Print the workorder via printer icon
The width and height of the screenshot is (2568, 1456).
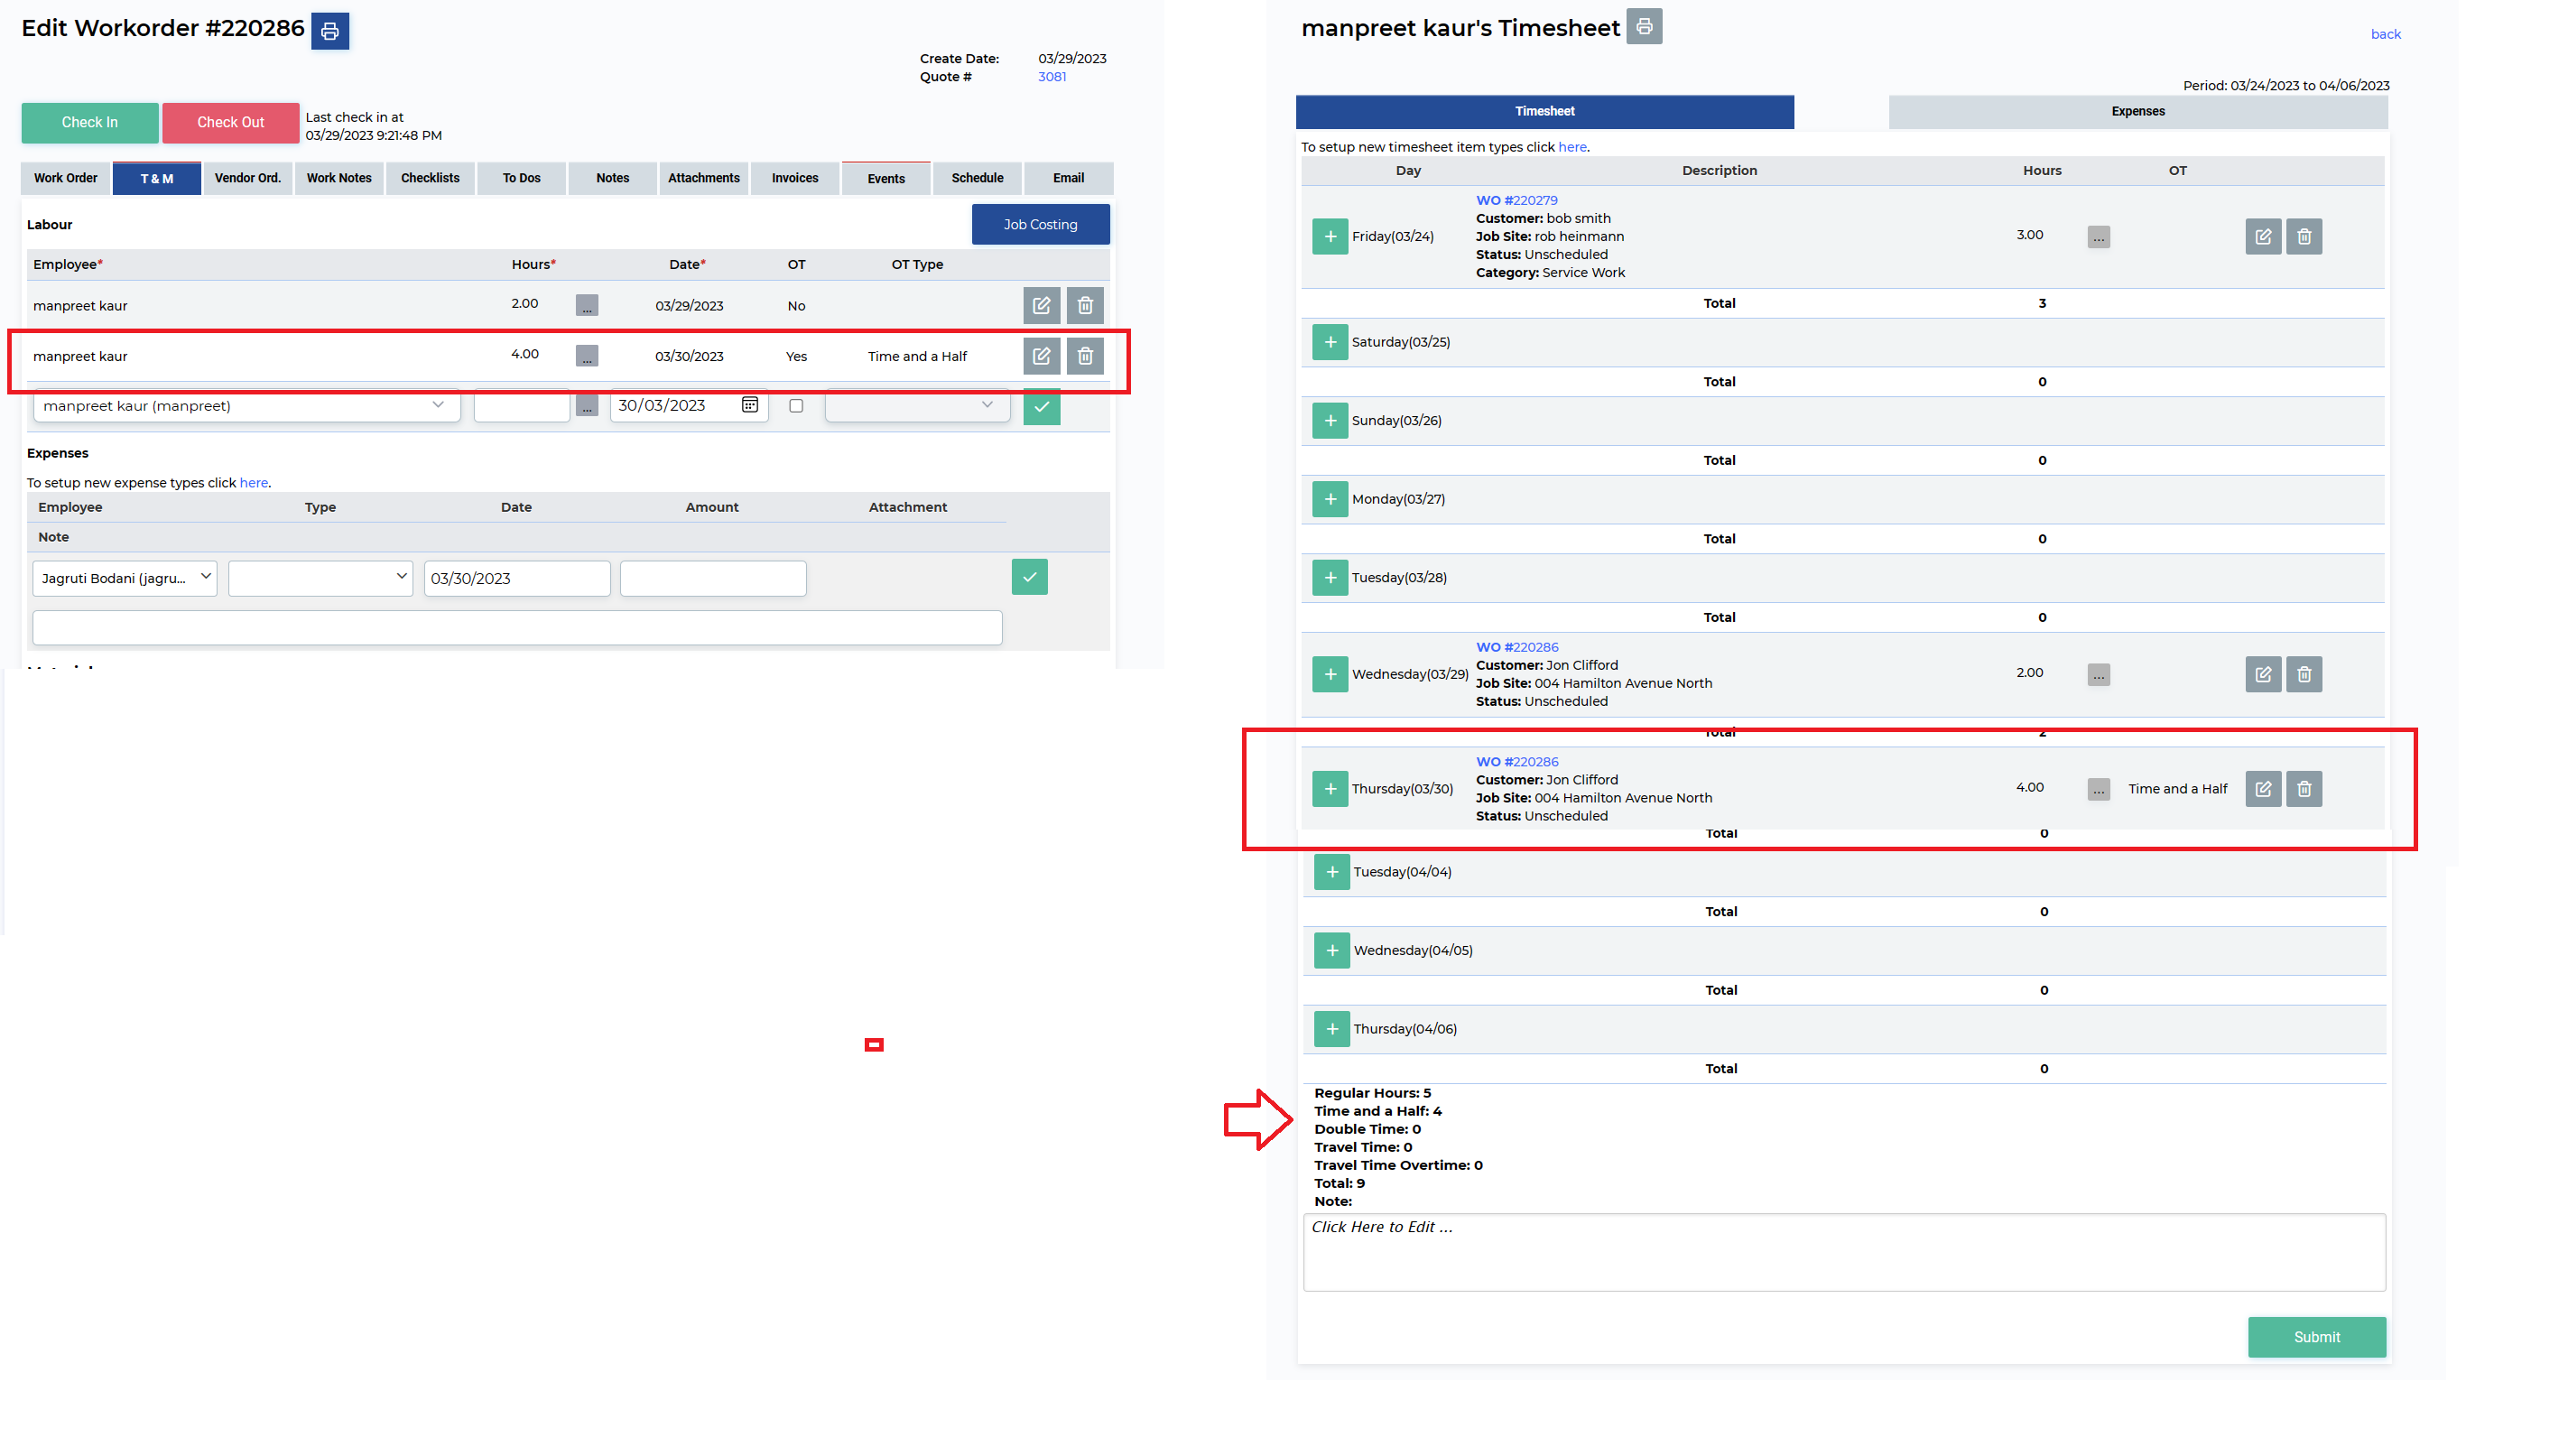click(x=330, y=31)
